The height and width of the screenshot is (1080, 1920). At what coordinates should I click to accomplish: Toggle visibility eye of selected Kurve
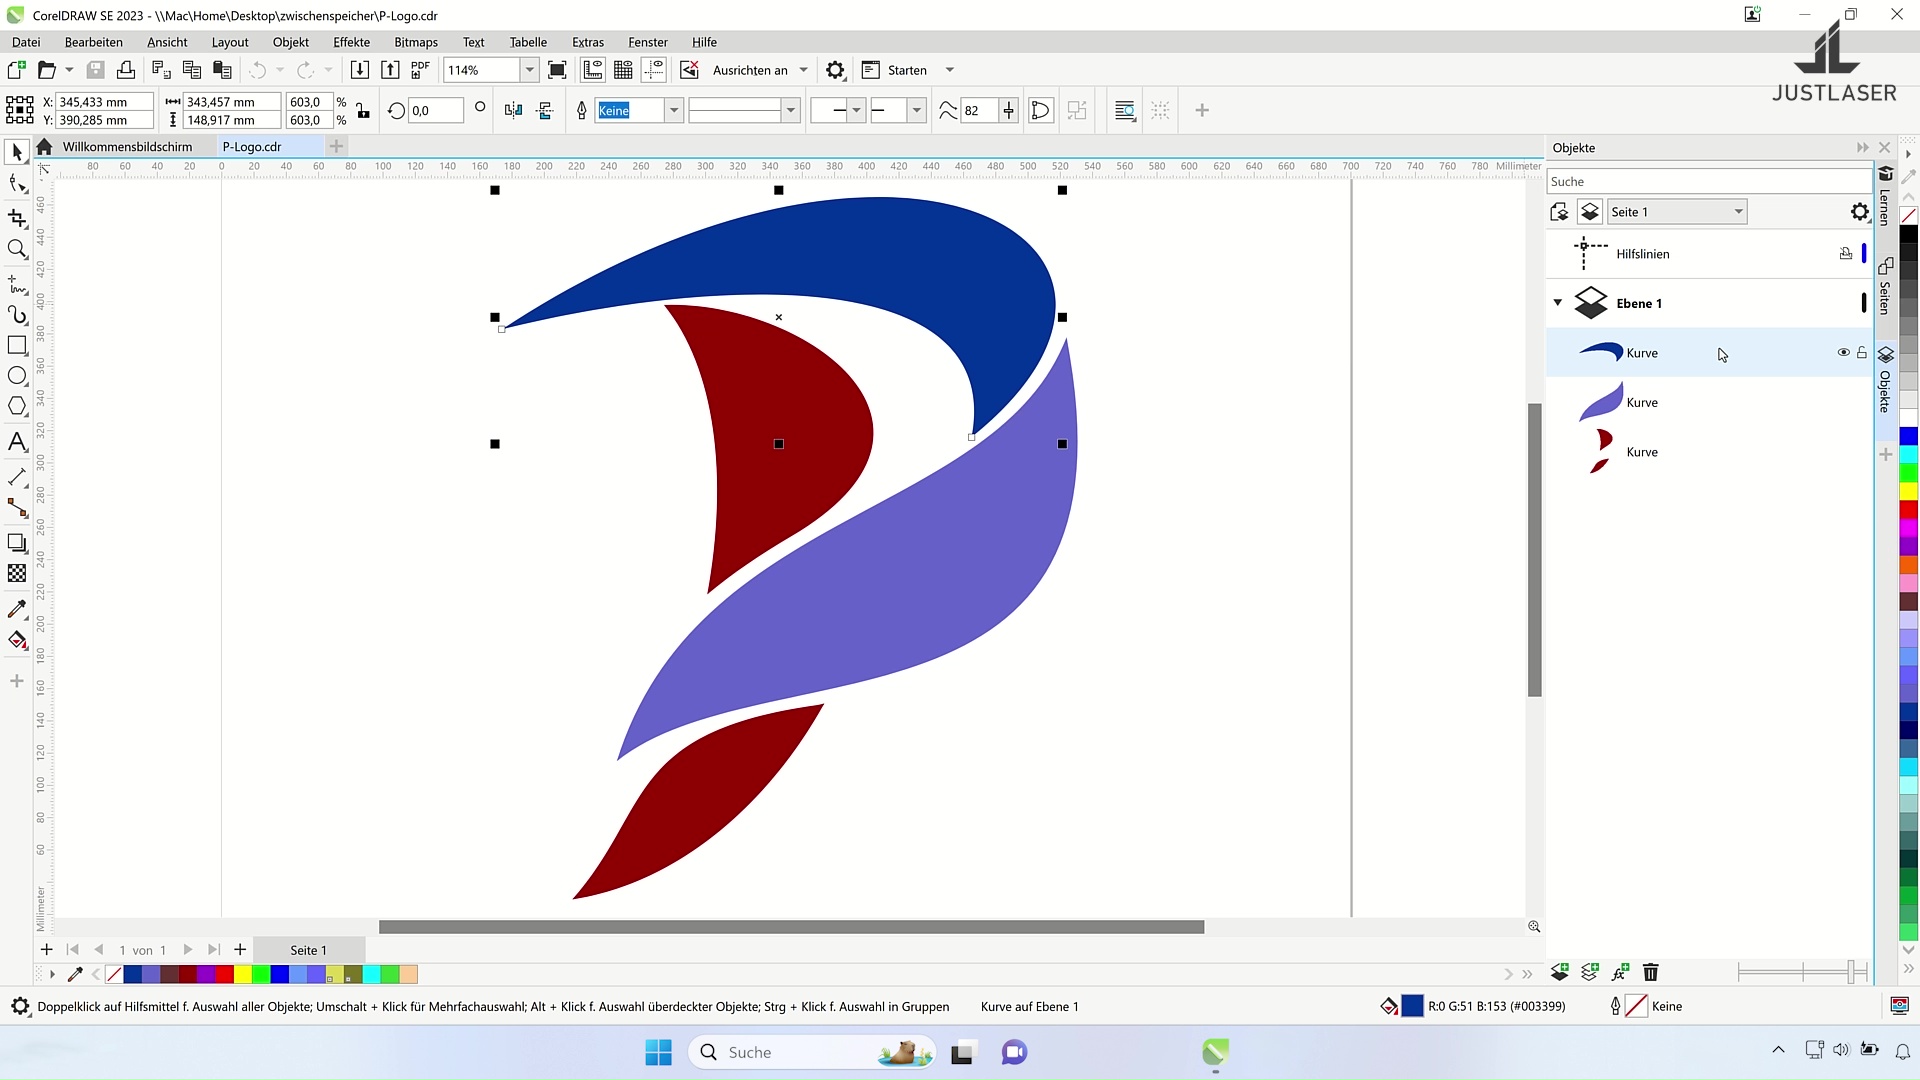(1843, 352)
